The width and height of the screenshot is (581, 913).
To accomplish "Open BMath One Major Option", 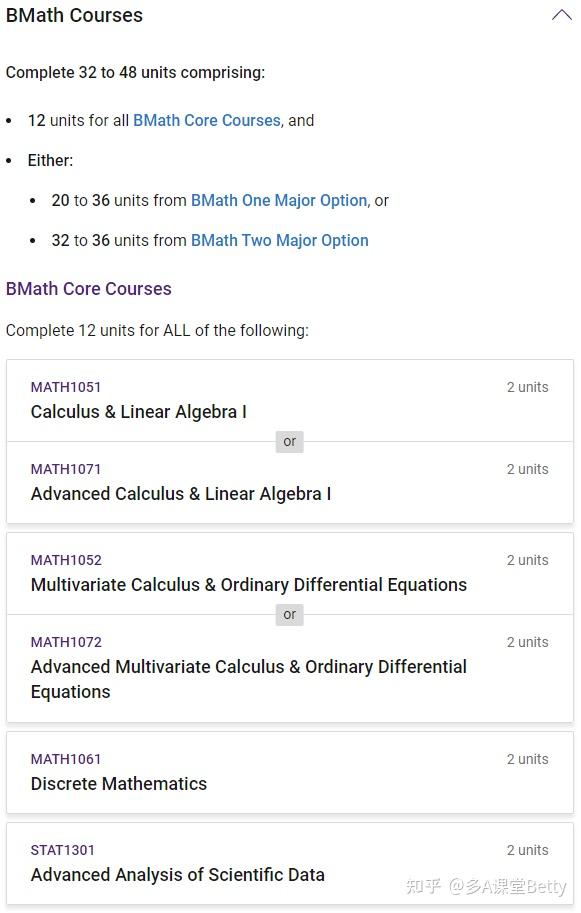I will click(279, 200).
